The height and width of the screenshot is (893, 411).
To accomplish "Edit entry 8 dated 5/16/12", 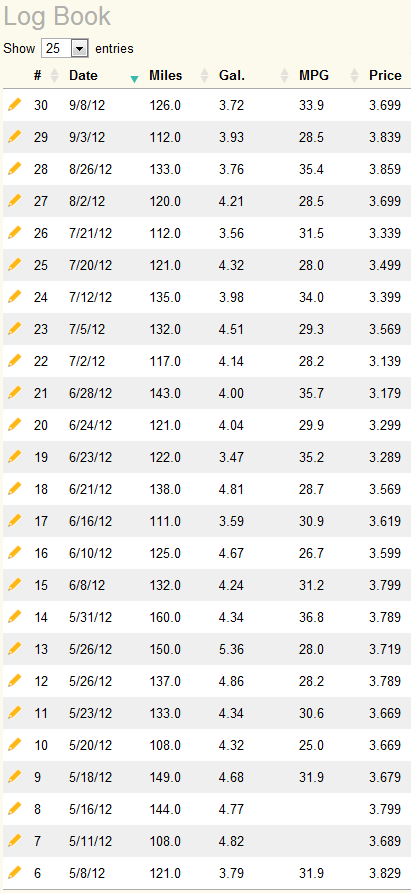I will [15, 808].
